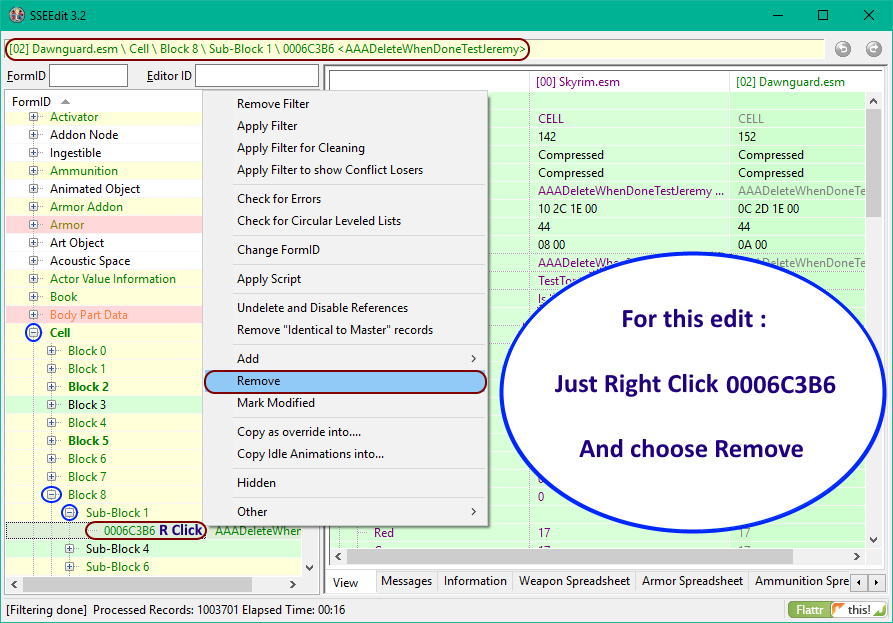Open the Armor Spreadsheet tab
The height and width of the screenshot is (623, 893).
(x=692, y=581)
